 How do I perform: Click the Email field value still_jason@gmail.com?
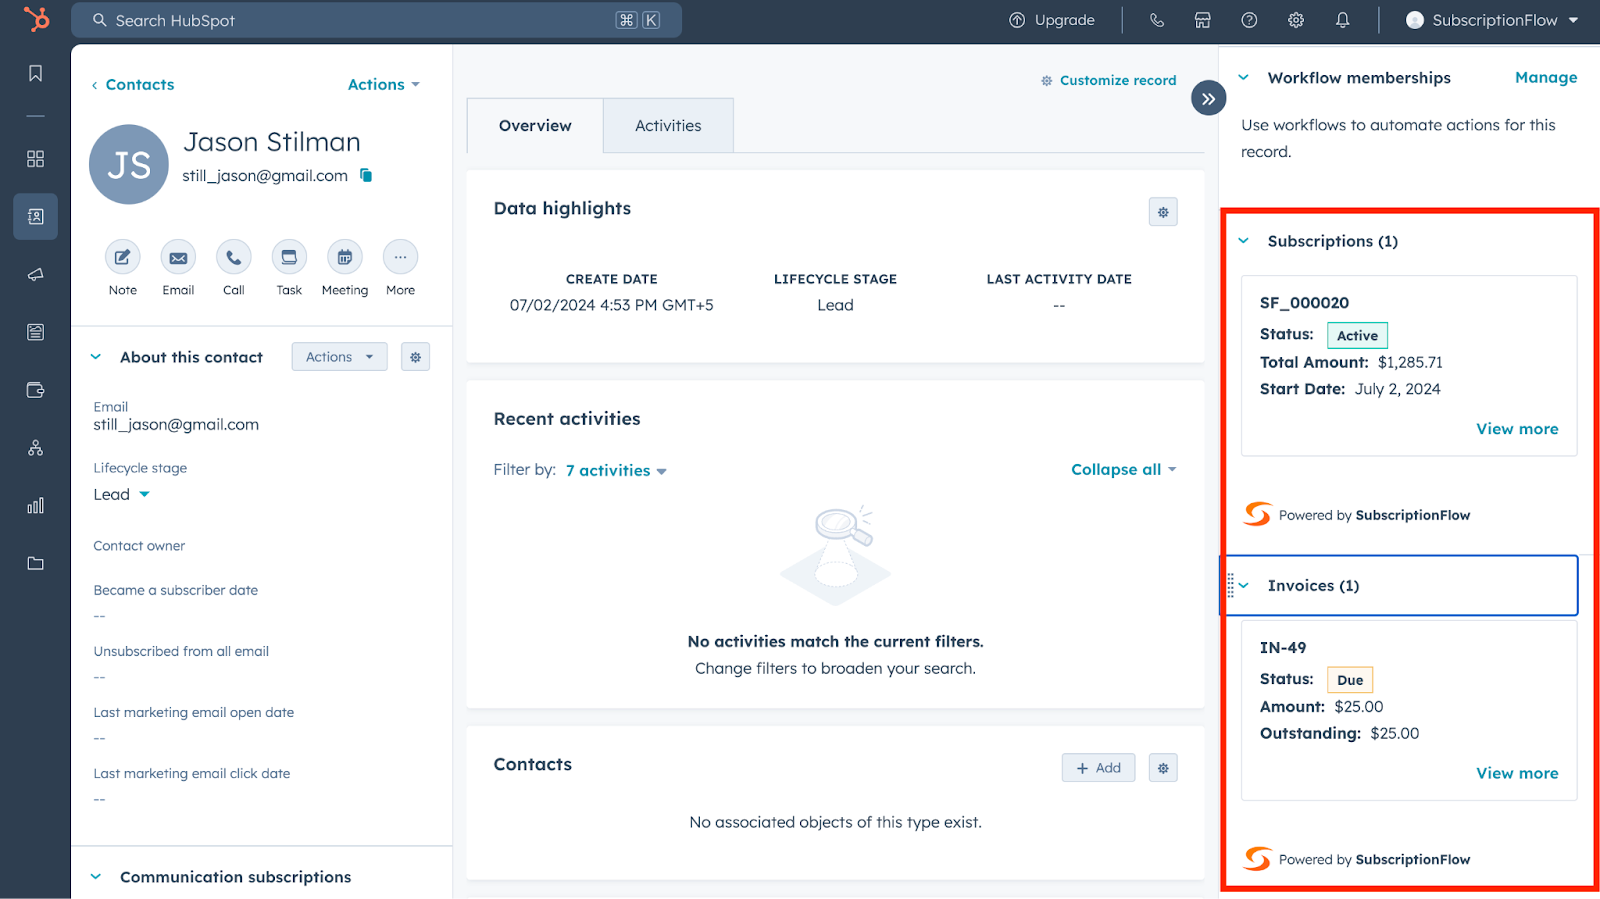pyautogui.click(x=176, y=425)
